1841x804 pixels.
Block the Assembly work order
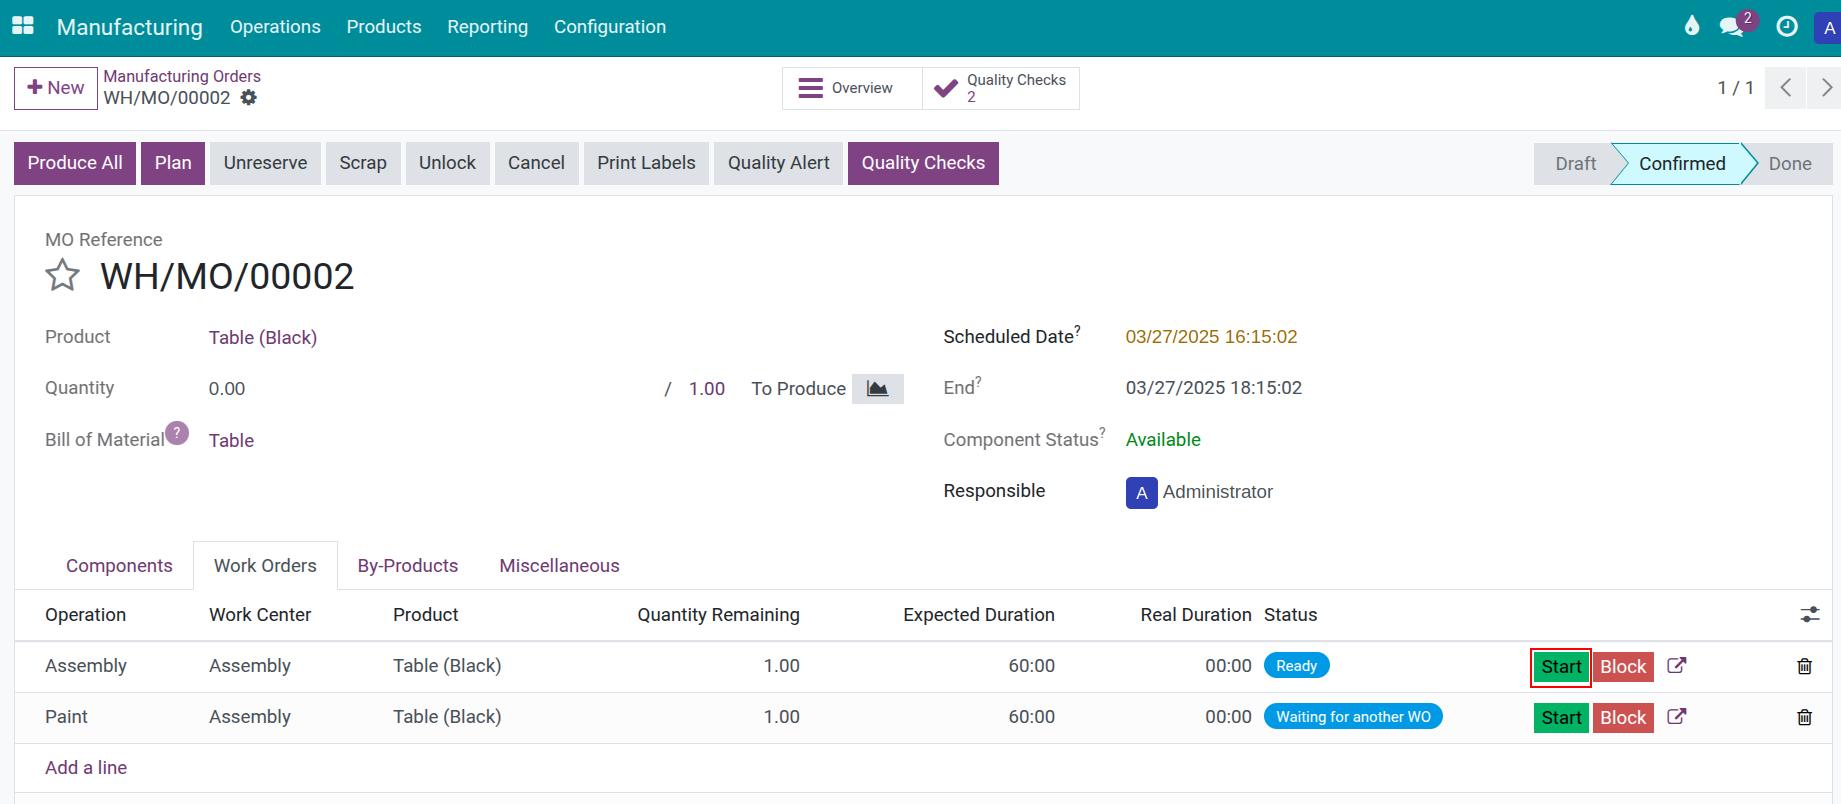tap(1623, 667)
